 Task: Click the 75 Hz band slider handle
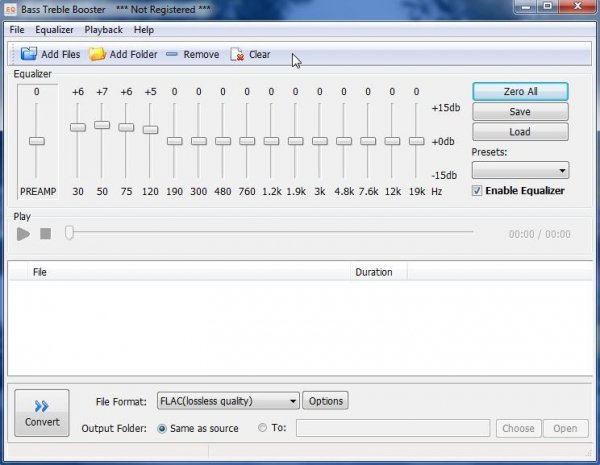(x=126, y=127)
